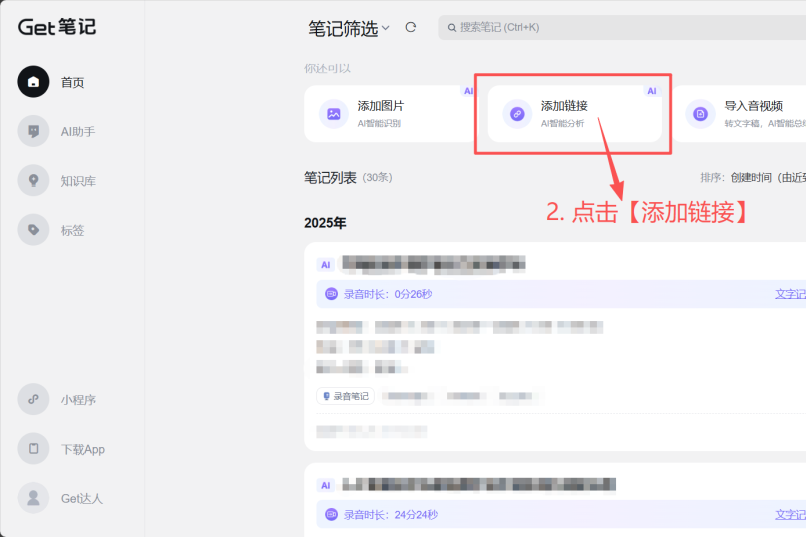Click 录音时长：24分24秒 text

coord(391,514)
